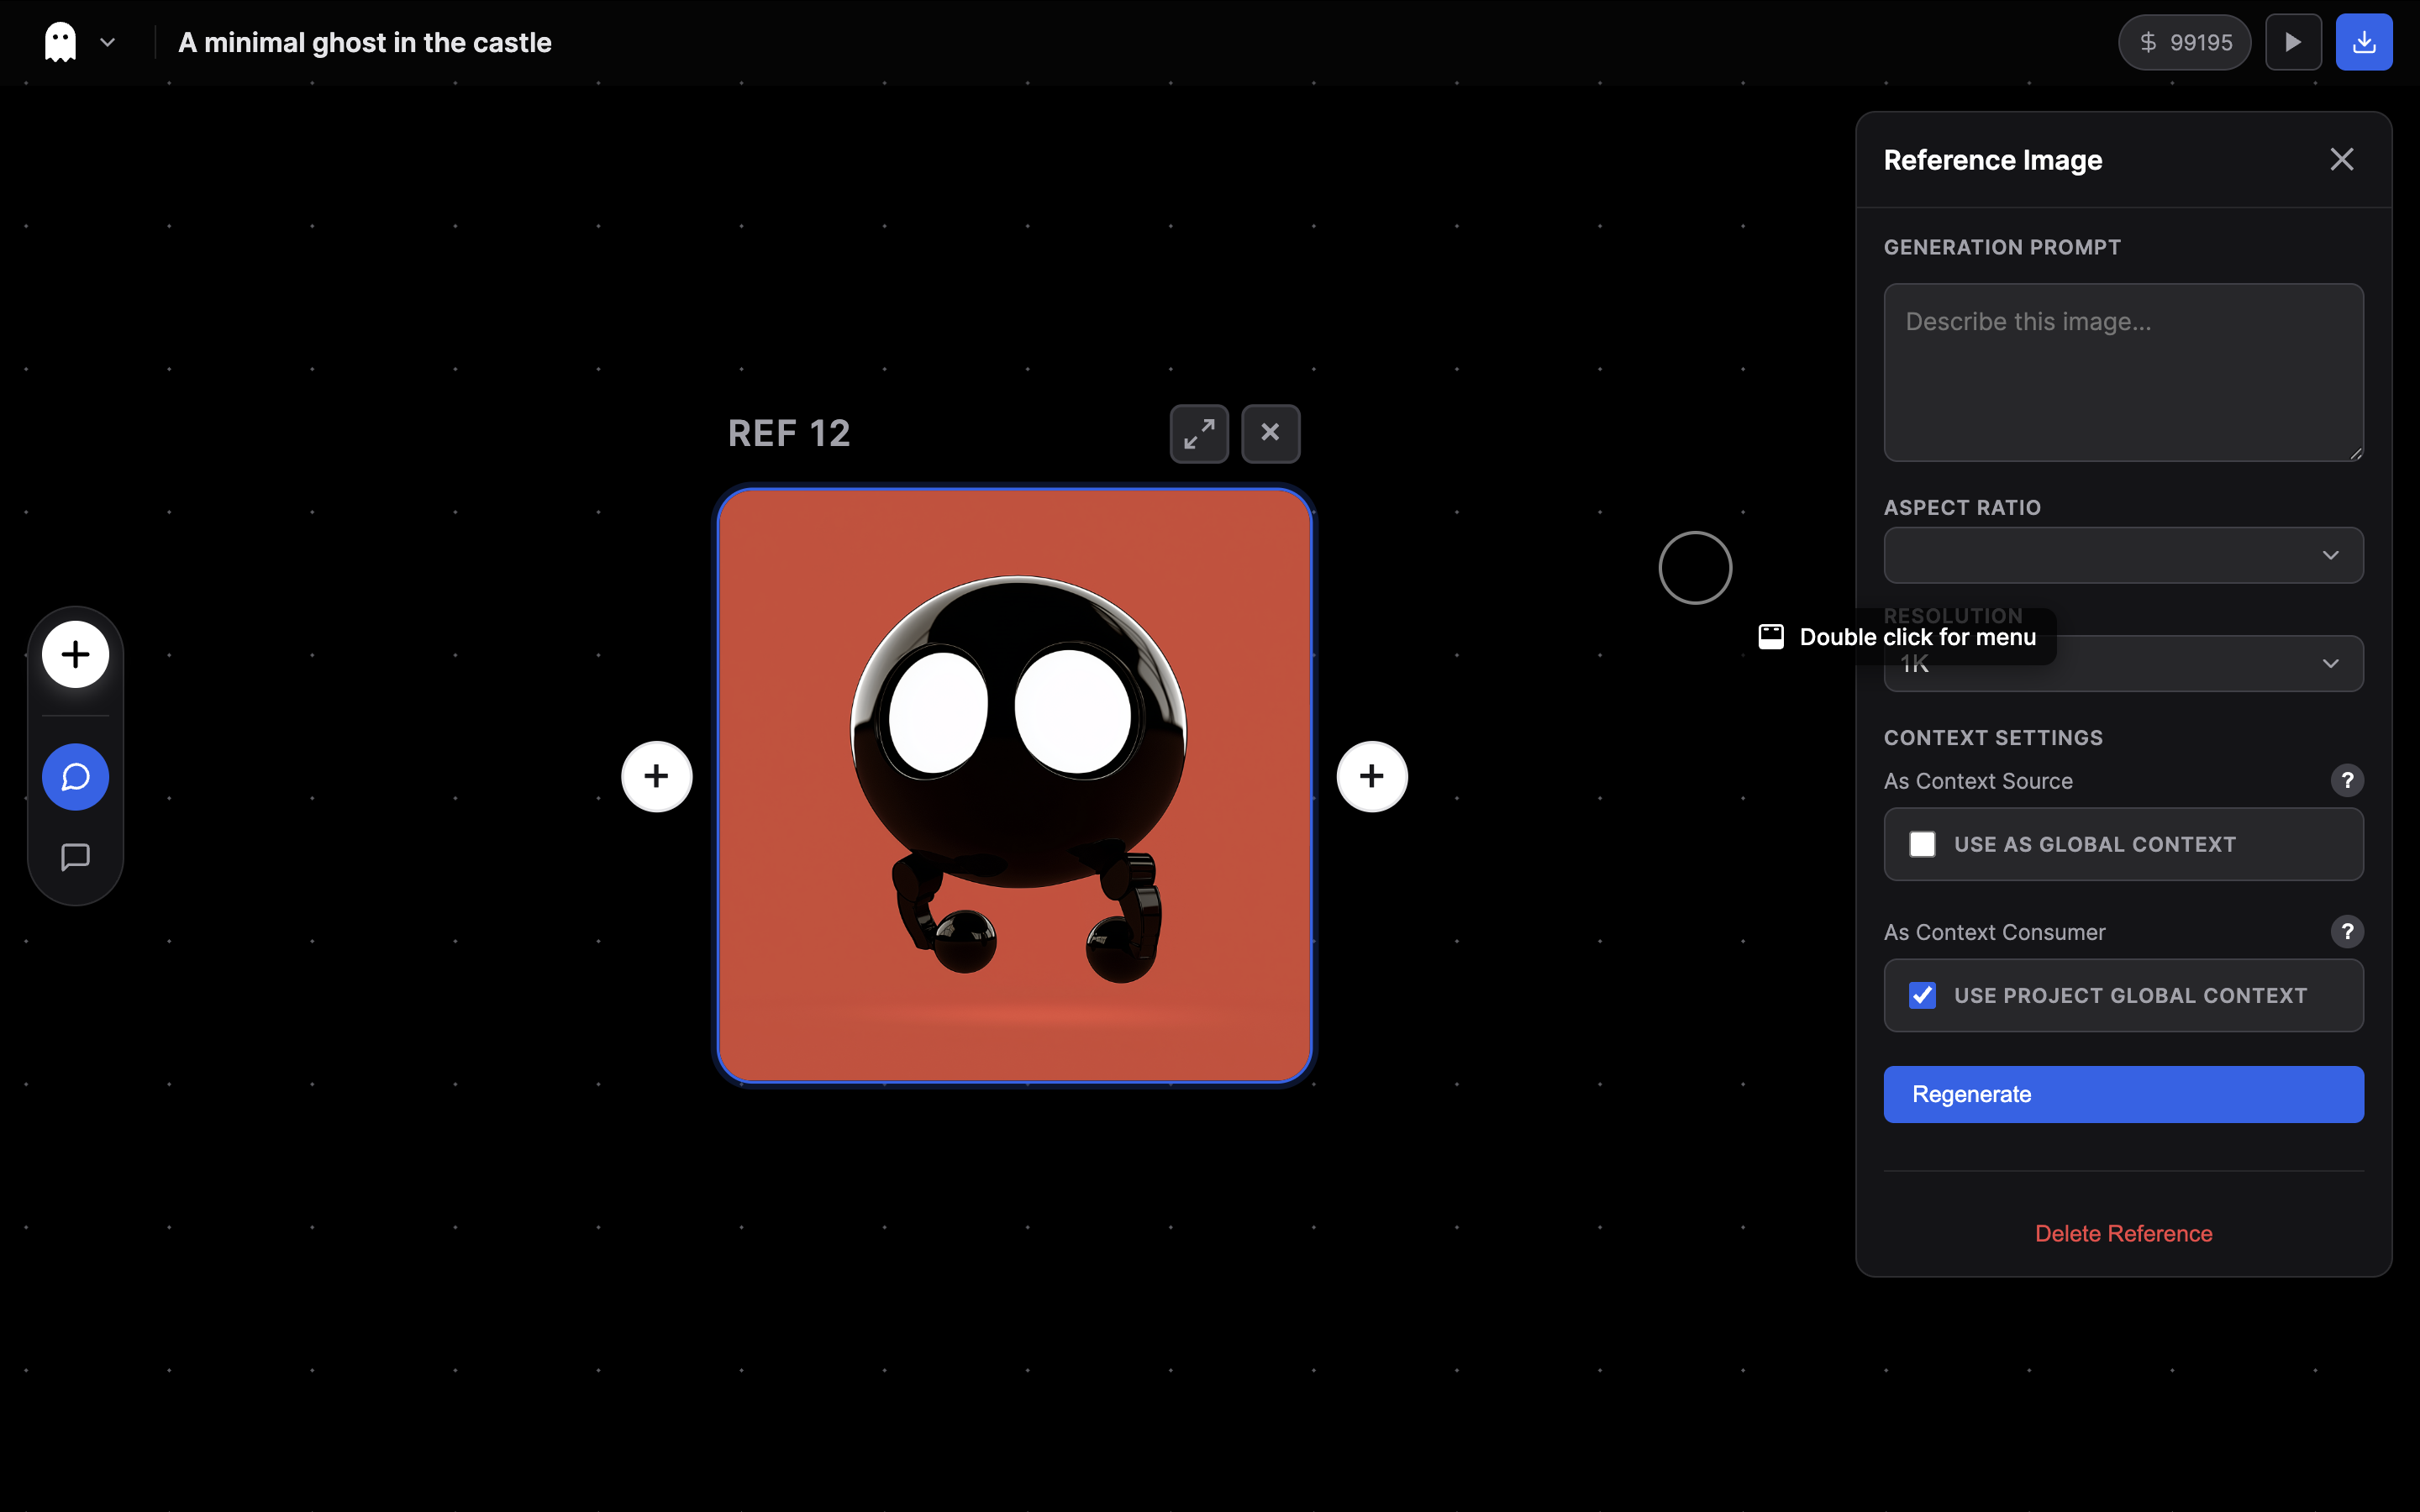Click the As Context Source help icon

click(x=2347, y=780)
